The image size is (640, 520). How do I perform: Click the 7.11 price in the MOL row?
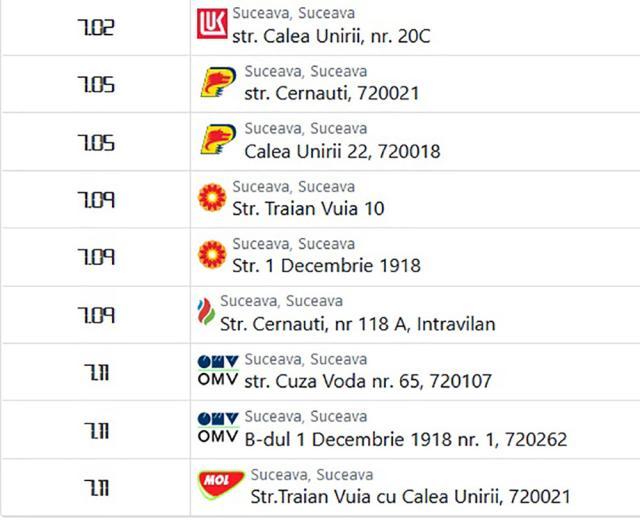tap(97, 487)
